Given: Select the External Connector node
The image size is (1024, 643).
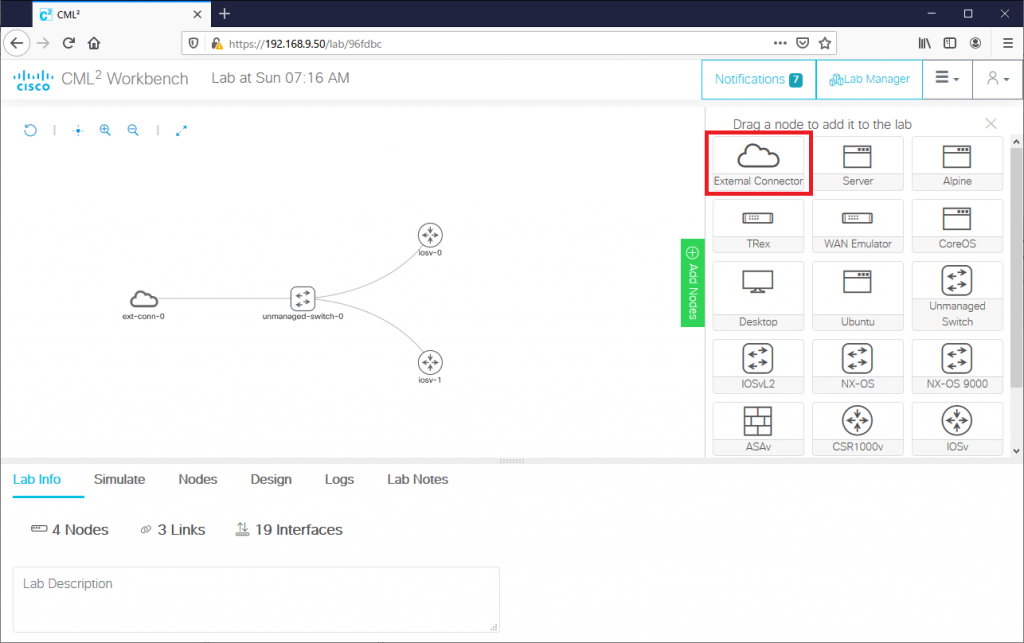Looking at the screenshot, I should pos(757,163).
